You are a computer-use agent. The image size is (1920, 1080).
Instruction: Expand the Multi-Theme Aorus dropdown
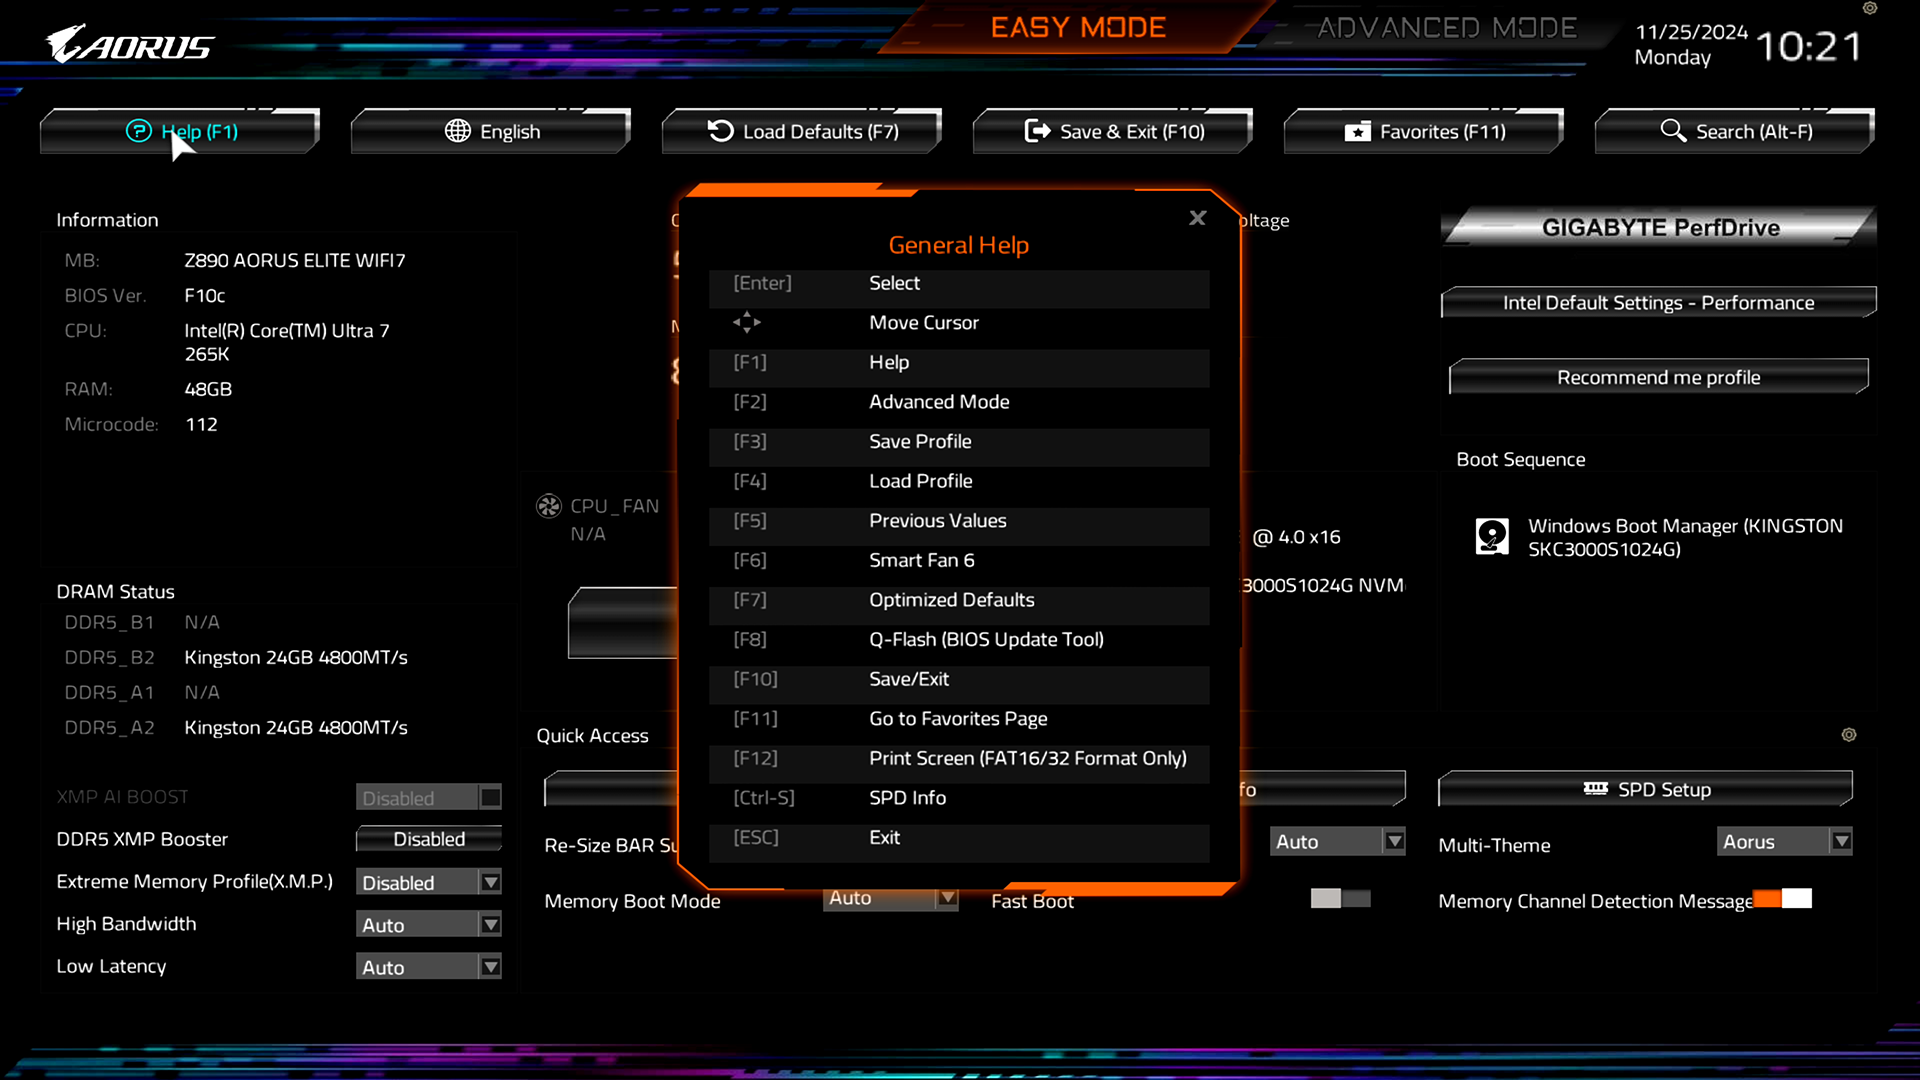click(1840, 841)
